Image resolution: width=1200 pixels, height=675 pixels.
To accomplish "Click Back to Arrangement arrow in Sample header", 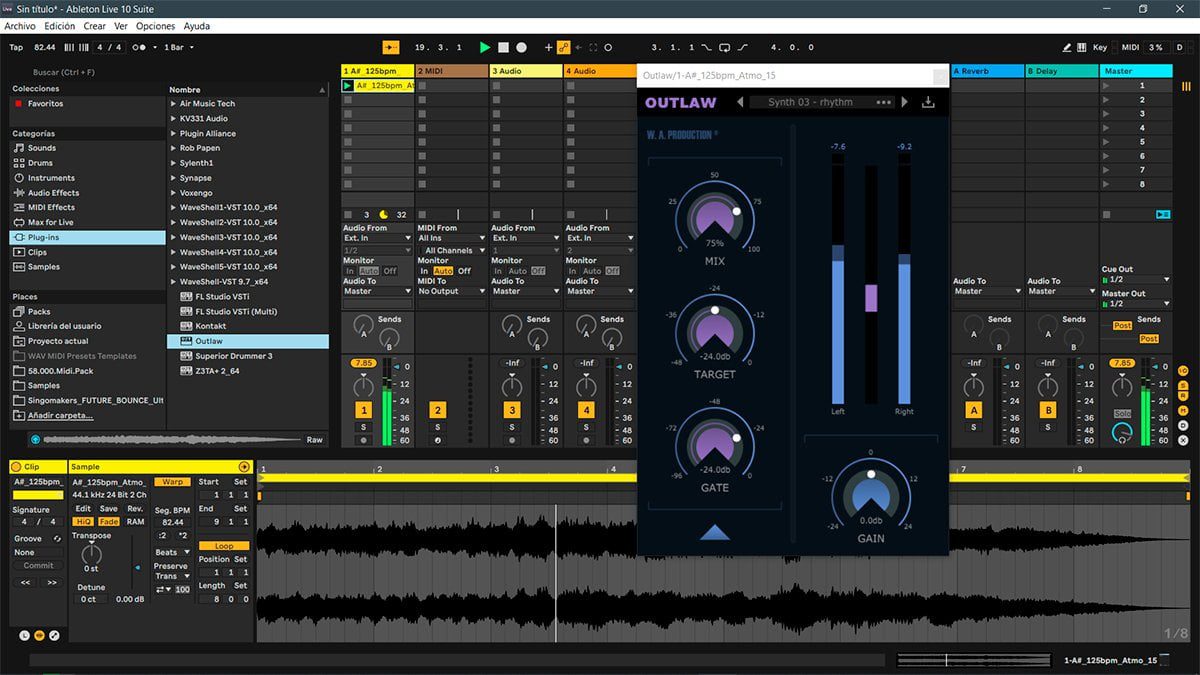I will coord(244,467).
